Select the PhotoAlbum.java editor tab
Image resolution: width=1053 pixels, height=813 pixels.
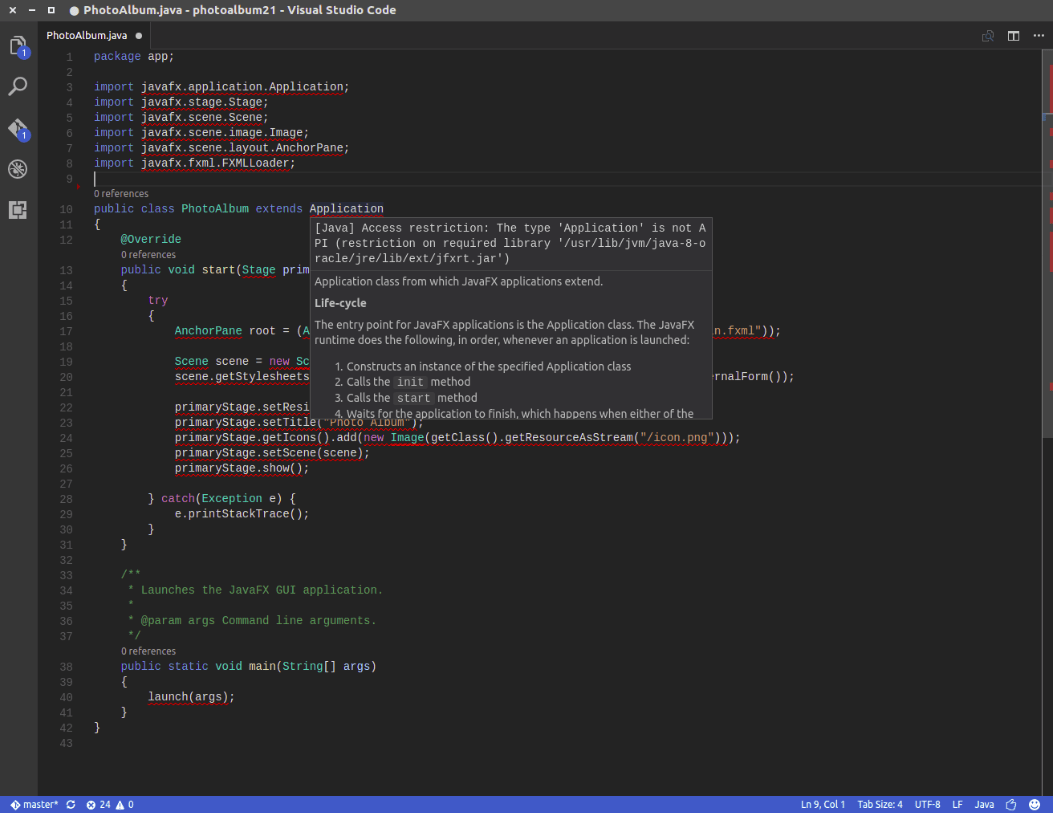tap(85, 34)
